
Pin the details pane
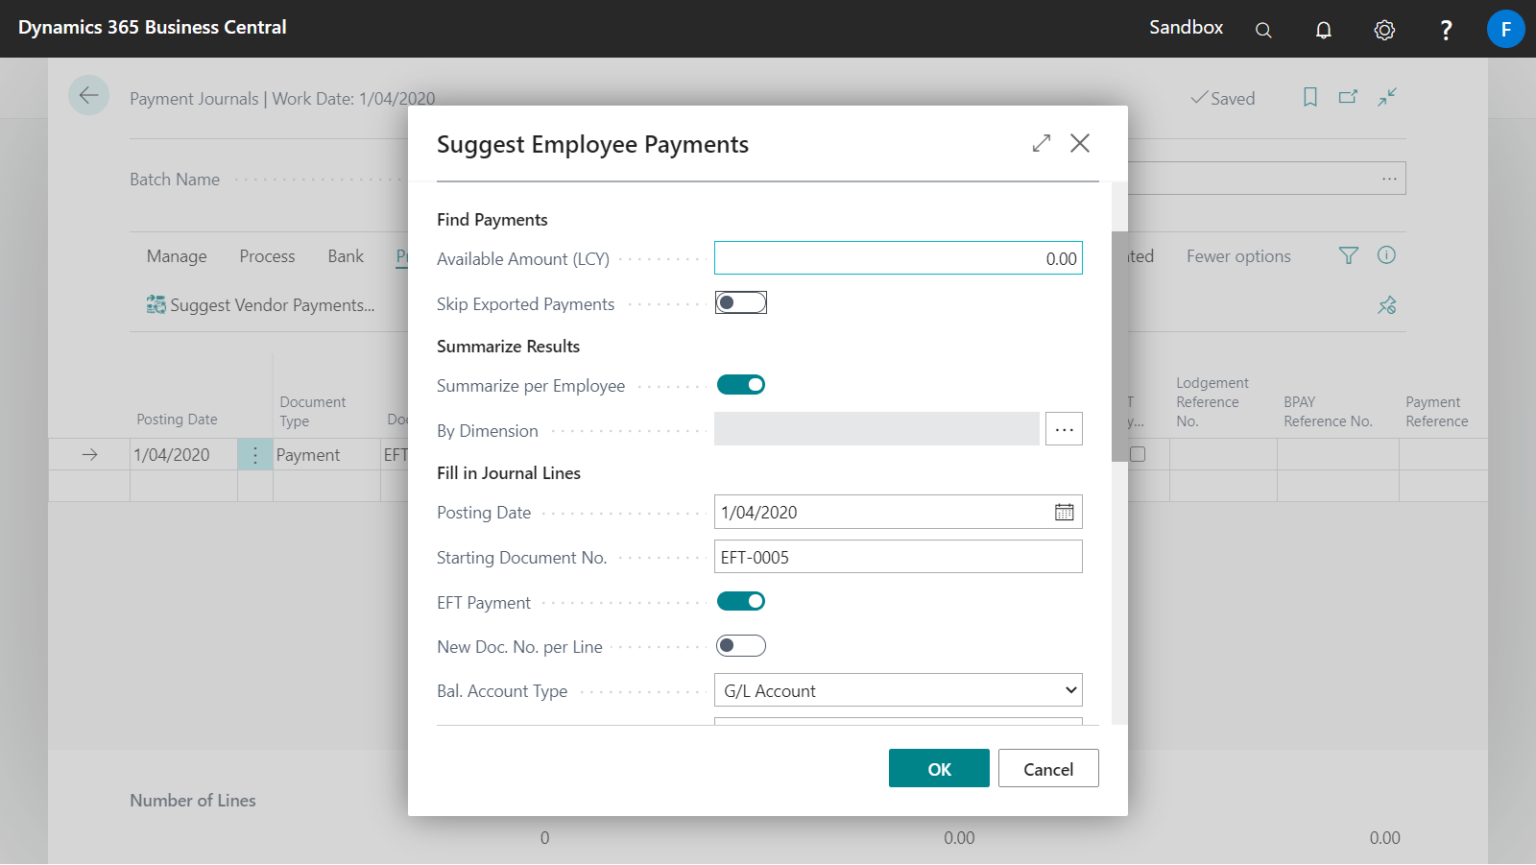click(1386, 305)
